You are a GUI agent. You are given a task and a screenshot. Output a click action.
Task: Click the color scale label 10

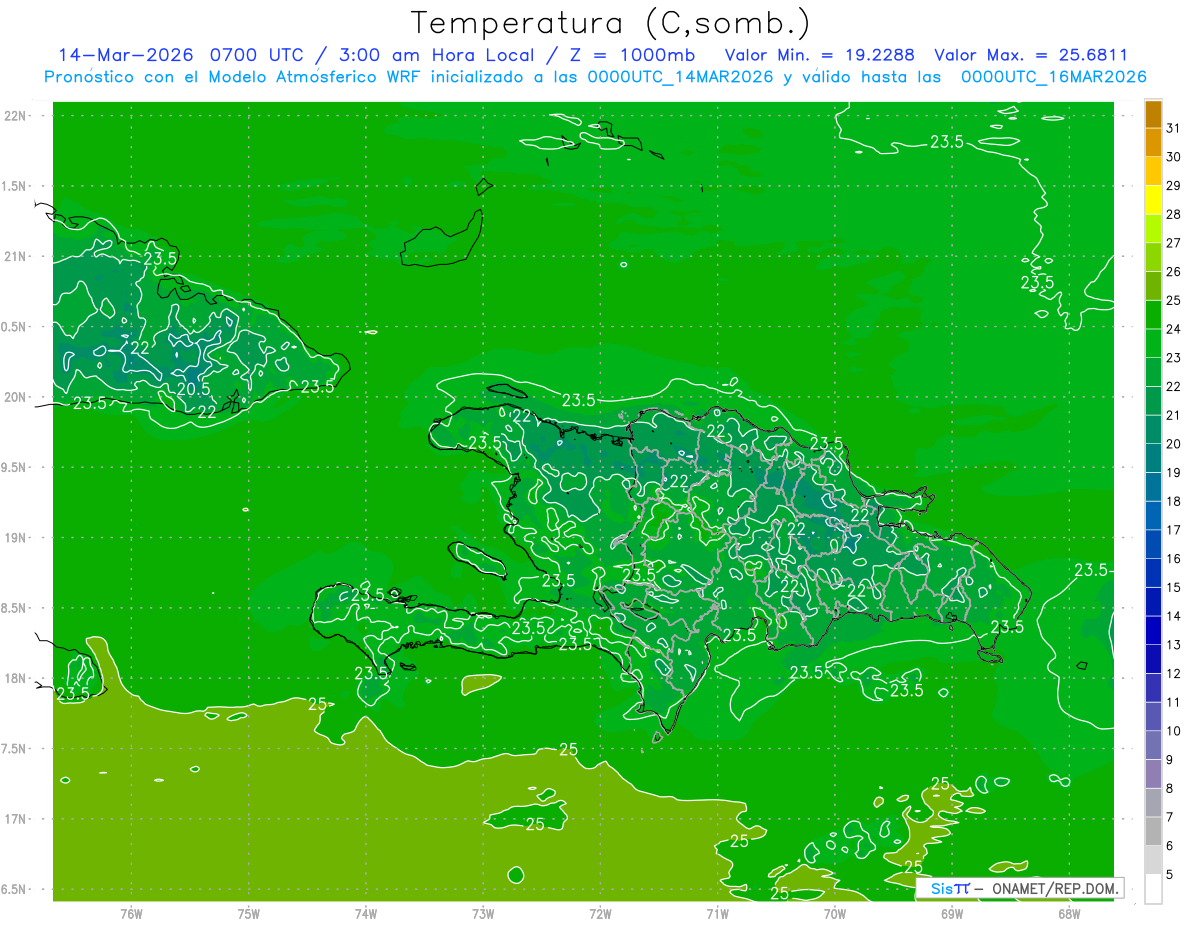click(1174, 731)
